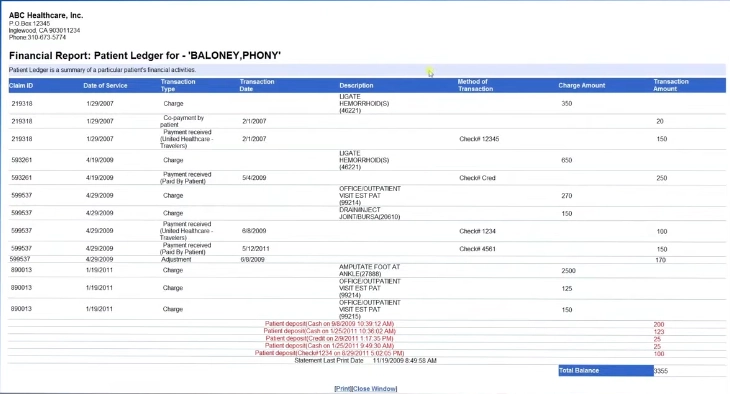Click charge amount 2500
Screen dimensions: 730x394
click(568, 271)
